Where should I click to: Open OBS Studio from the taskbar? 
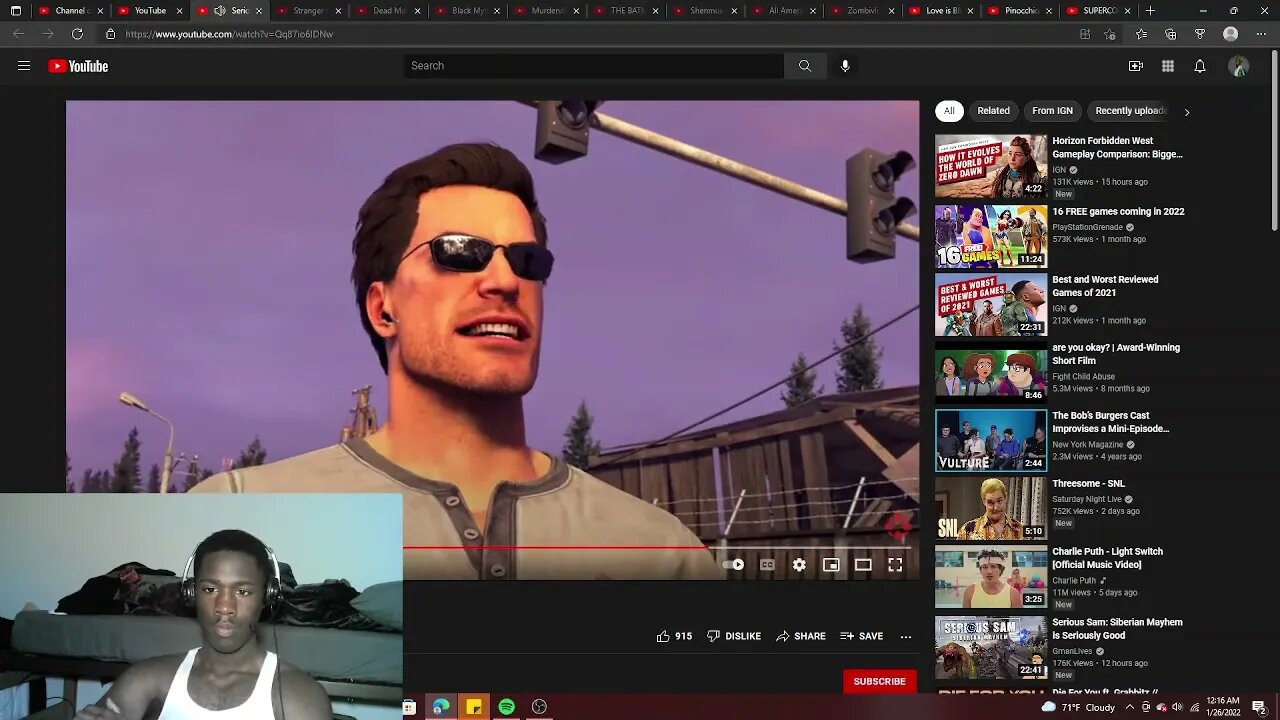pos(539,707)
